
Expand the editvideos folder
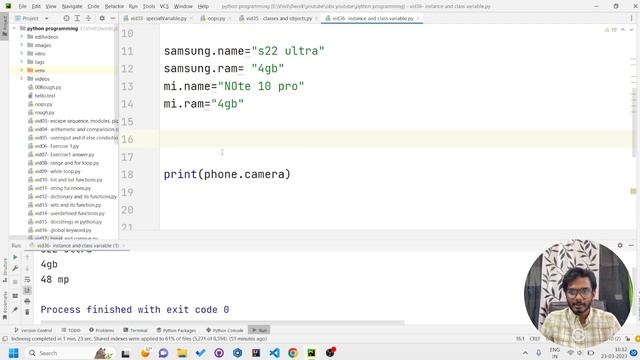22,37
